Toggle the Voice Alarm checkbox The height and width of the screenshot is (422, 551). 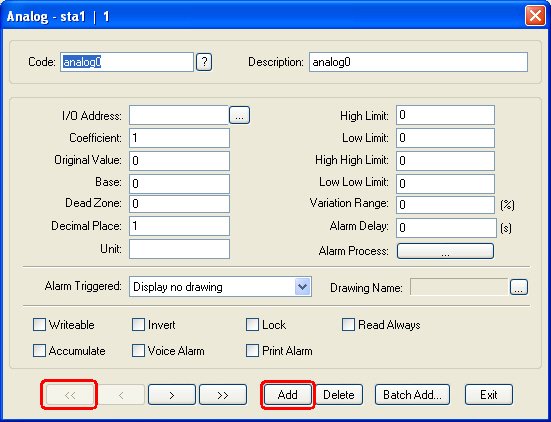[x=138, y=351]
